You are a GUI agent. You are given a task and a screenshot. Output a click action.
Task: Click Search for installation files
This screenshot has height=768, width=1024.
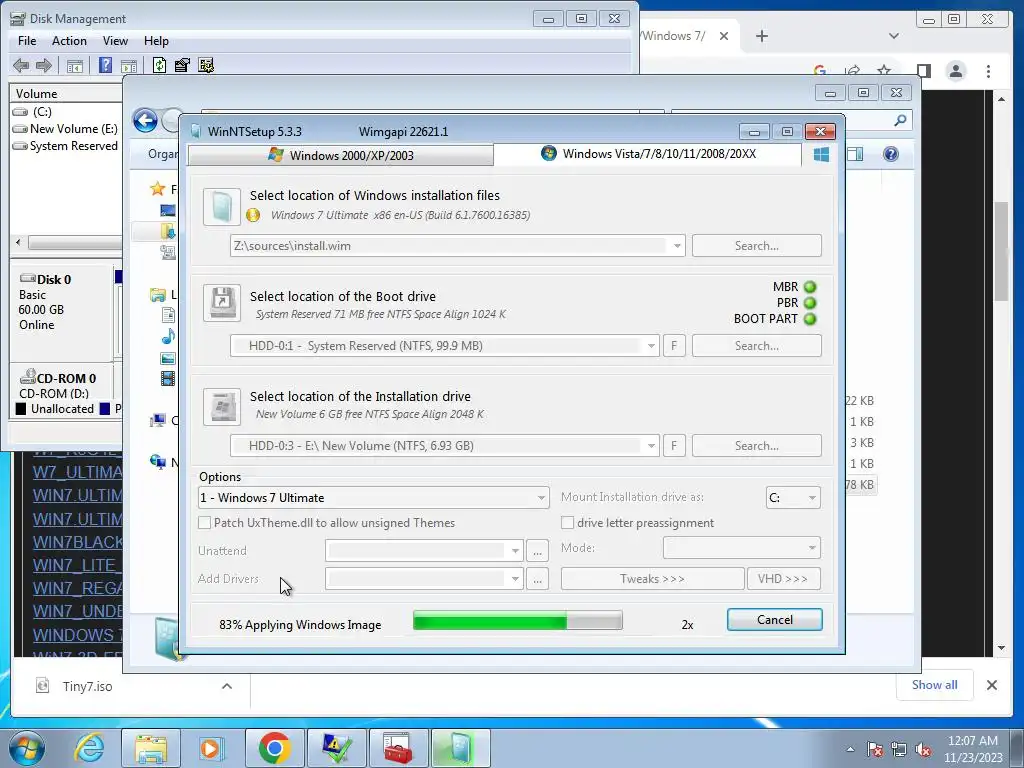pyautogui.click(x=756, y=246)
